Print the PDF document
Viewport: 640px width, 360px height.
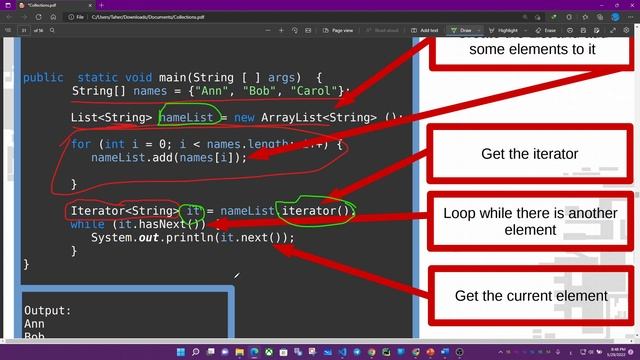570,30
